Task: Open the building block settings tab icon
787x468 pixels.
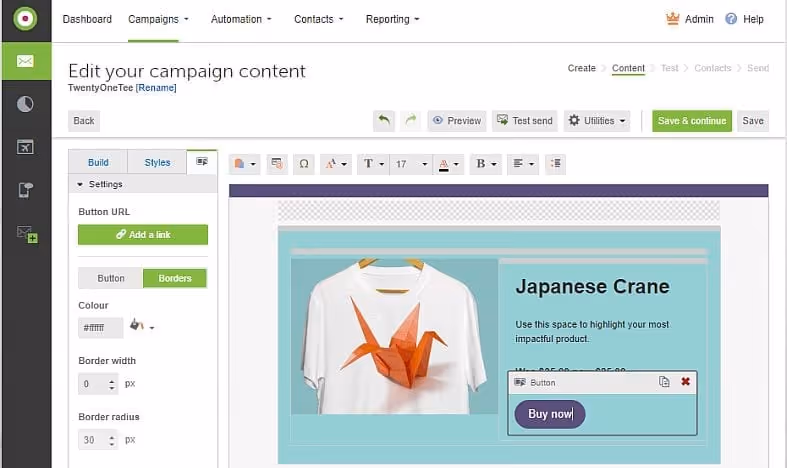Action: pyautogui.click(x=202, y=162)
